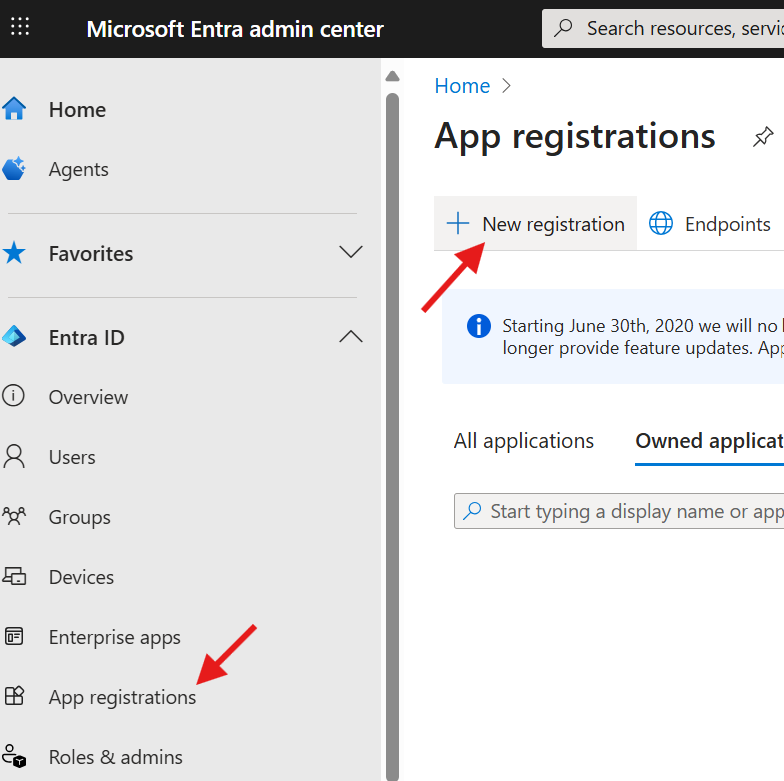This screenshot has height=781, width=784.
Task: Click the Home house icon in sidebar
Action: tap(14, 110)
